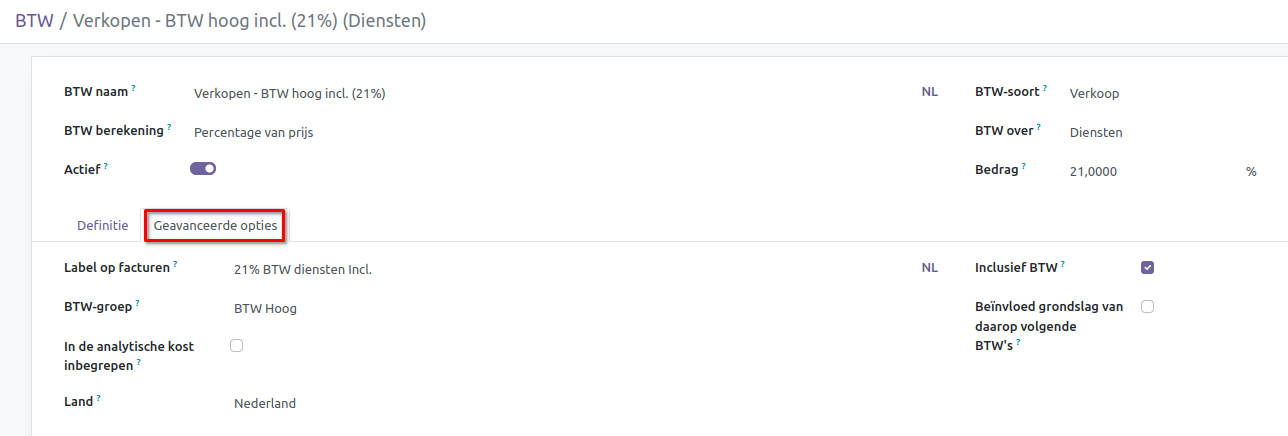The height and width of the screenshot is (436, 1288).
Task: Click the NL translate button beside tax name
Action: (x=930, y=93)
